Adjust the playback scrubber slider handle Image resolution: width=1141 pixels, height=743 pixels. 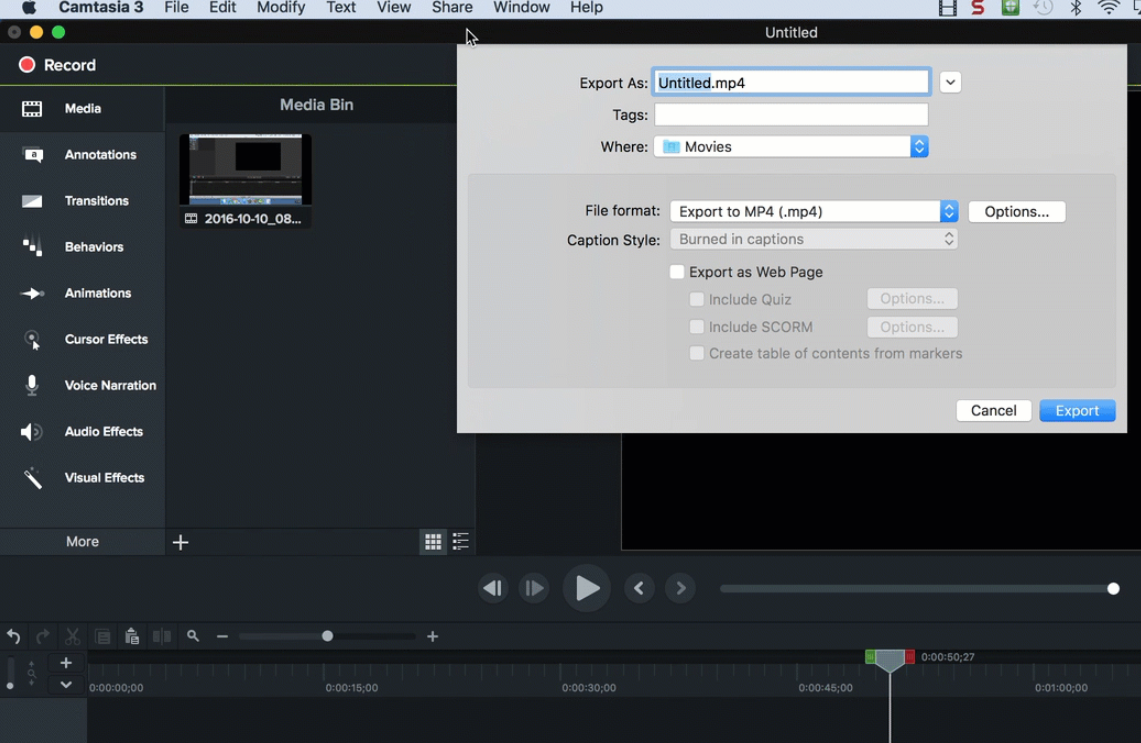click(1113, 589)
